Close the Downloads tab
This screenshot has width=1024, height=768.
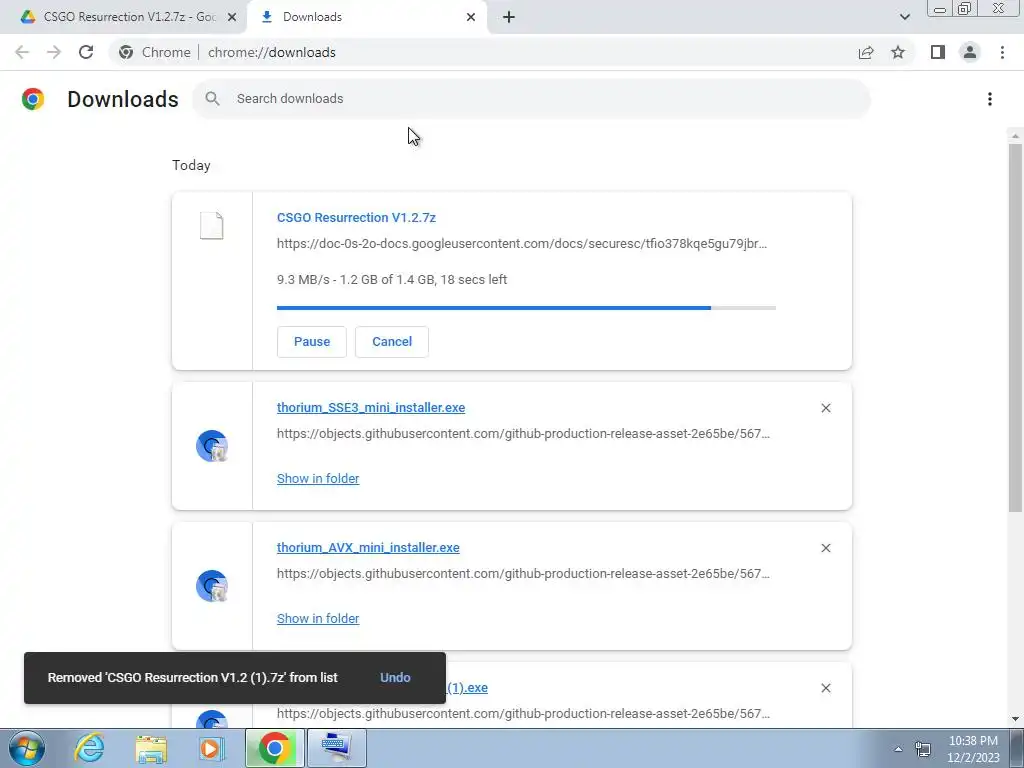pyautogui.click(x=471, y=17)
